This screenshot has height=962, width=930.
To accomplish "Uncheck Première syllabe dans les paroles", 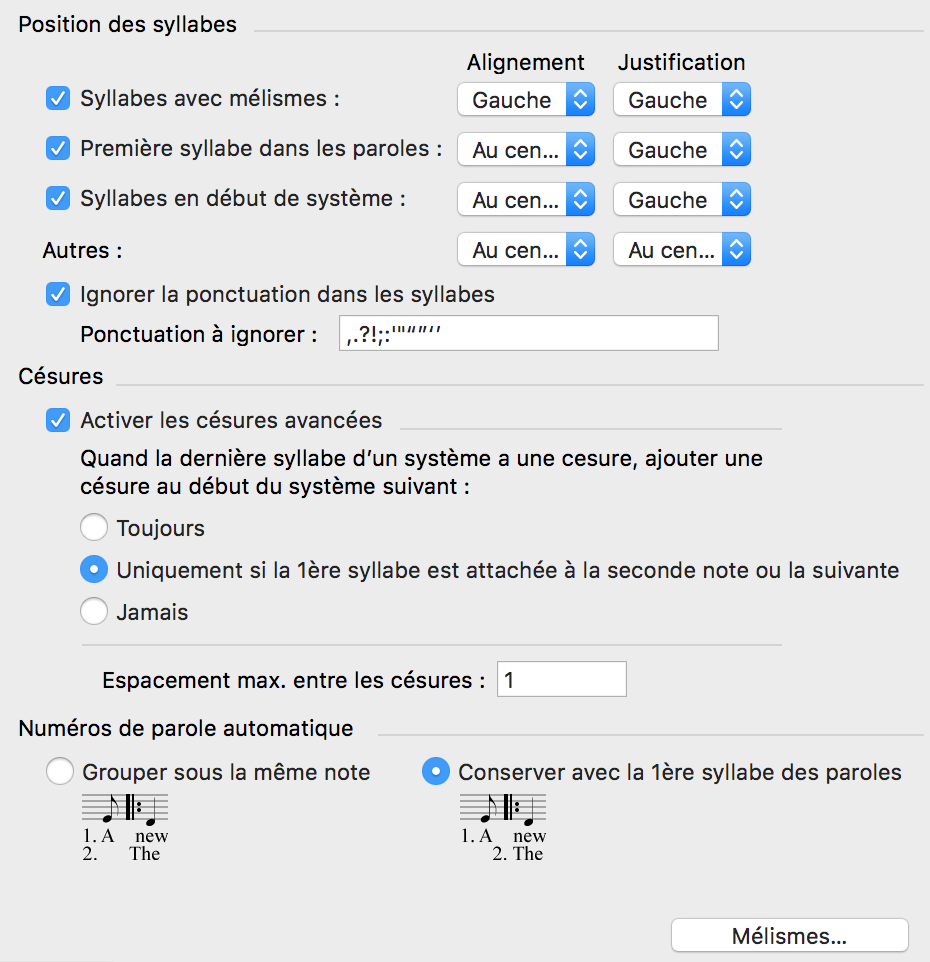I will tap(58, 149).
